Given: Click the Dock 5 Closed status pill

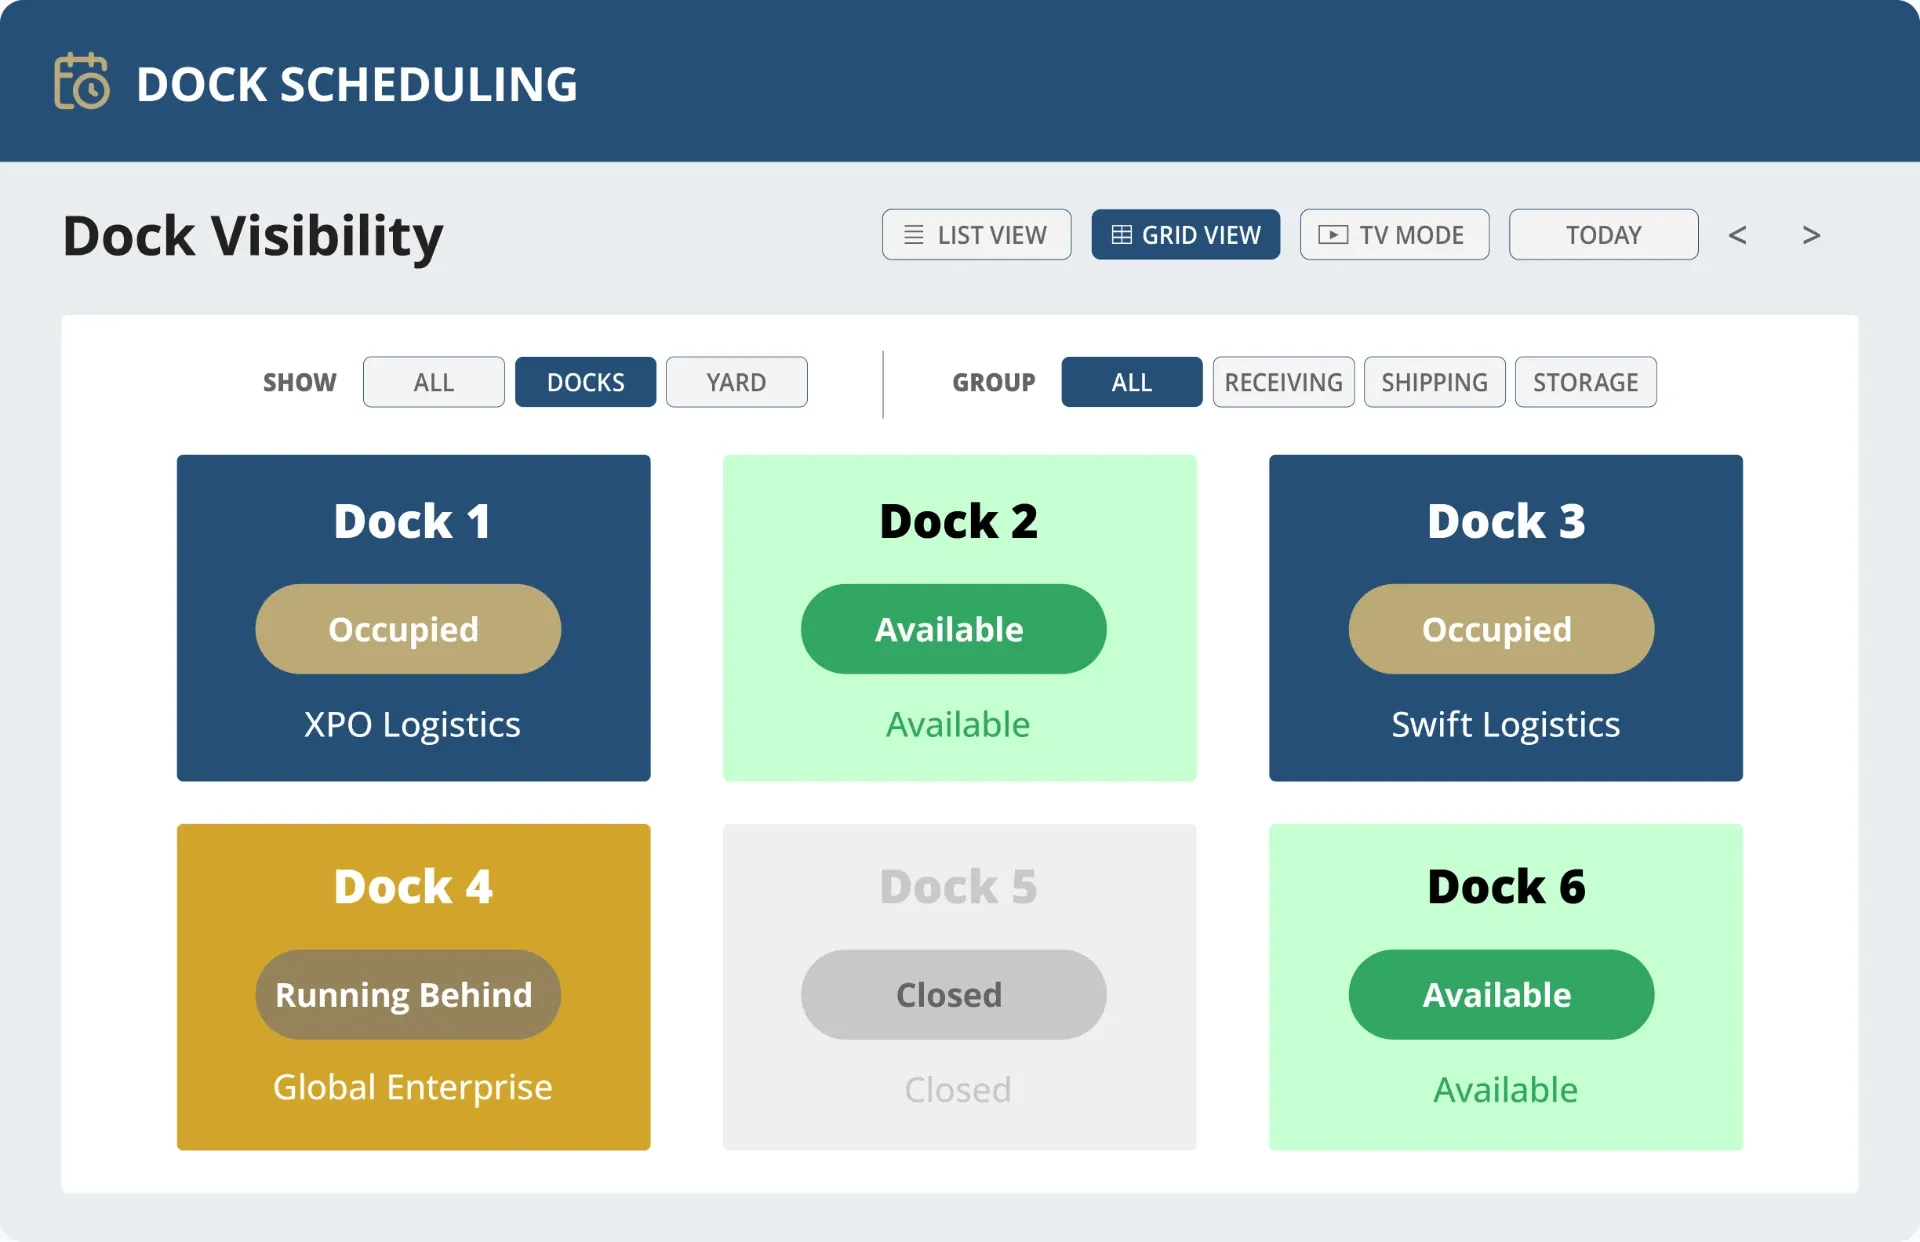Looking at the screenshot, I should coord(953,995).
